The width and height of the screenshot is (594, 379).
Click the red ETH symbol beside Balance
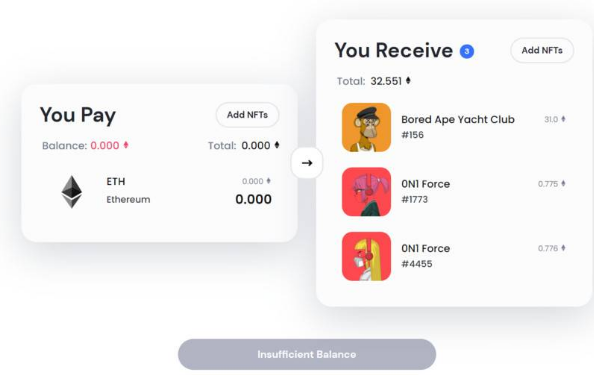[126, 145]
